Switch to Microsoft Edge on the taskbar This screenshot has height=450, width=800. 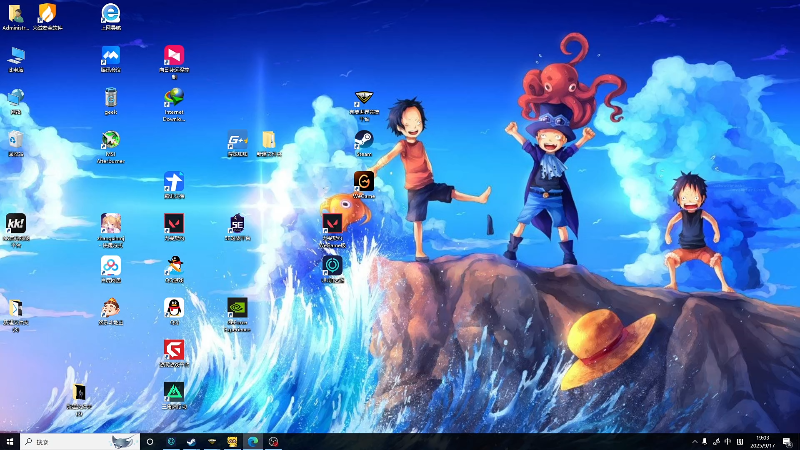(x=253, y=441)
